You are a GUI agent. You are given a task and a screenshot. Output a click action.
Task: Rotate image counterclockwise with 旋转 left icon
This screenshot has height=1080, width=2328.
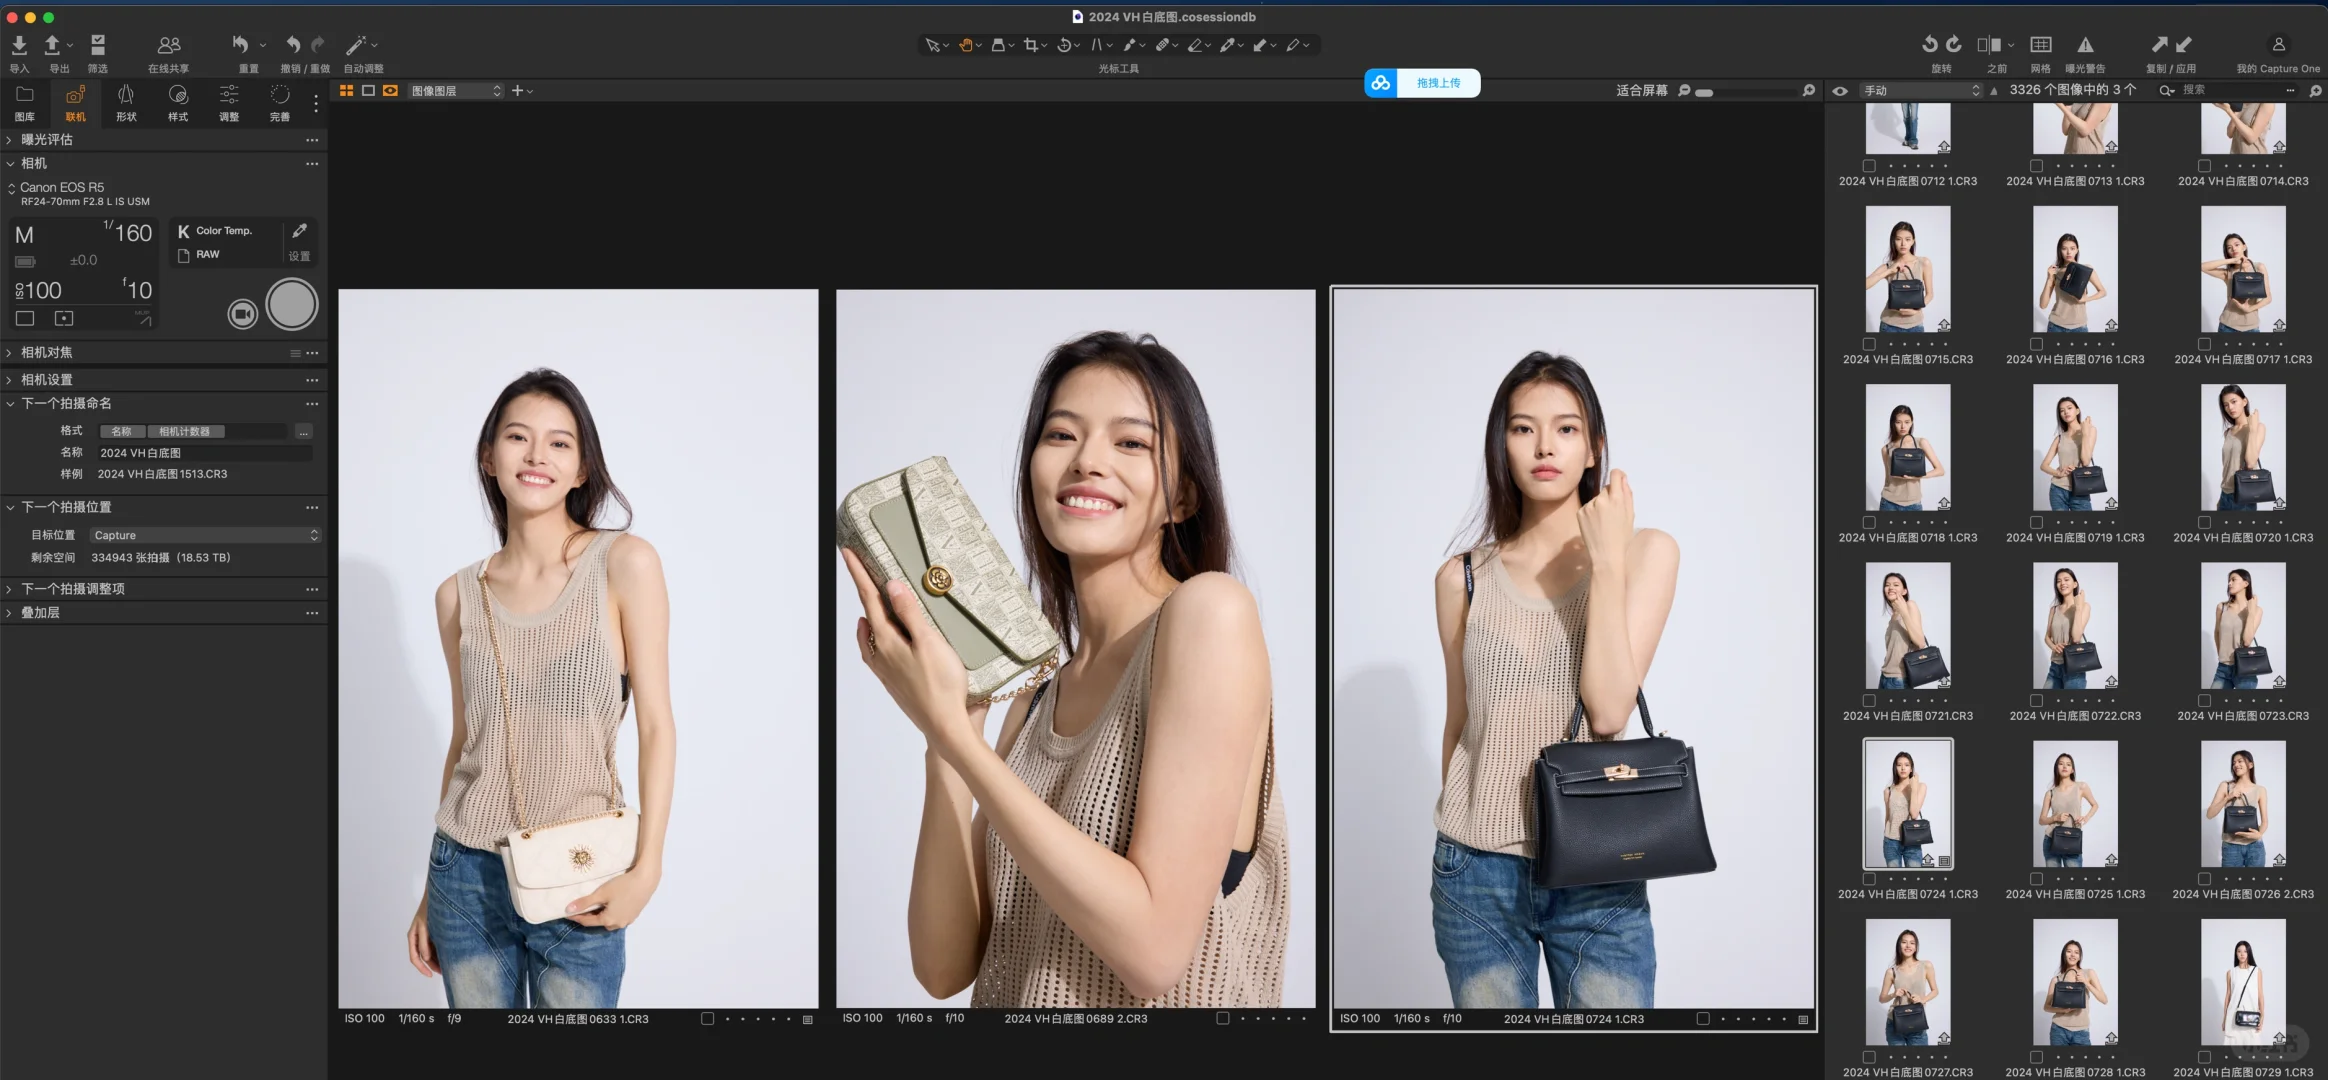coord(1929,45)
